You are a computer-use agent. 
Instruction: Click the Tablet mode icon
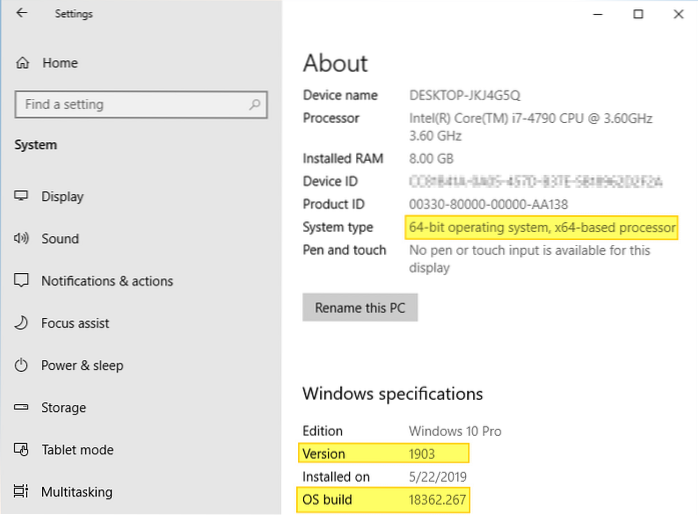pyautogui.click(x=21, y=450)
